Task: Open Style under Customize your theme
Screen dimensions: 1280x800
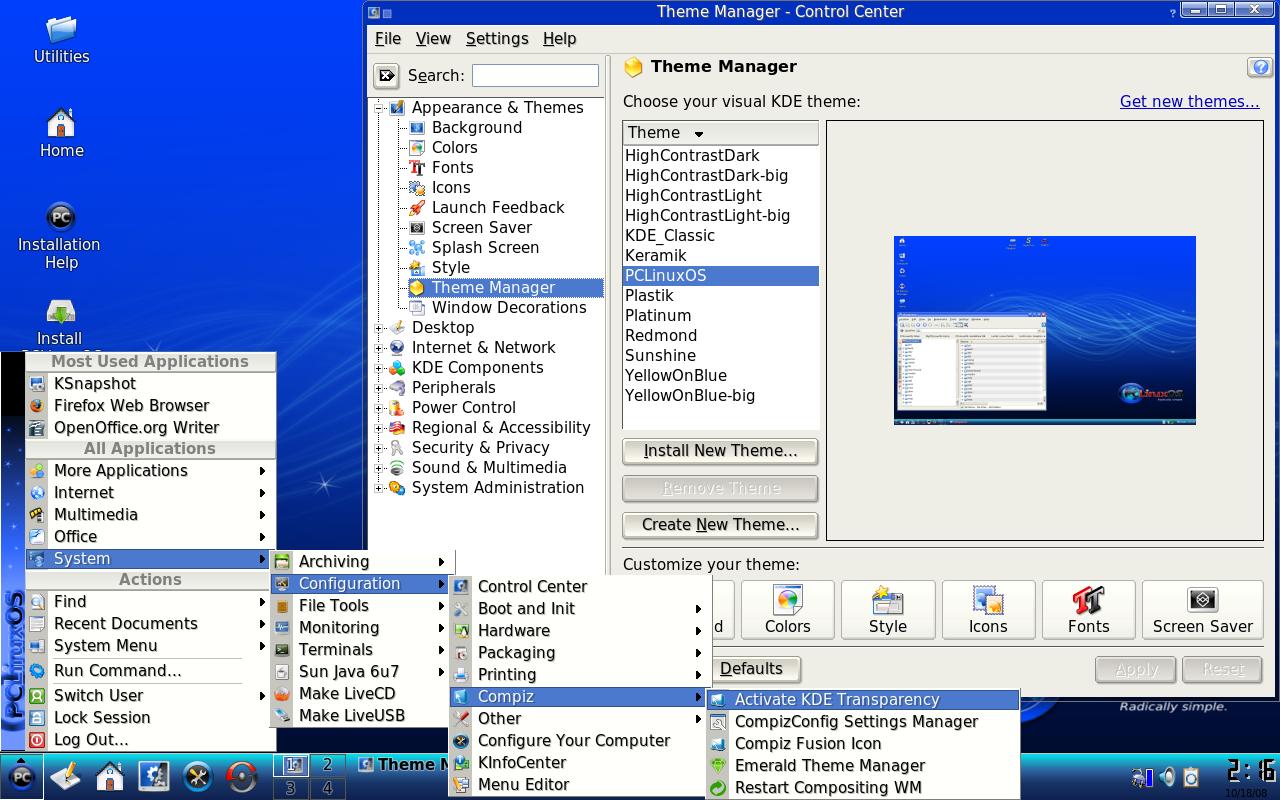Action: pos(888,609)
